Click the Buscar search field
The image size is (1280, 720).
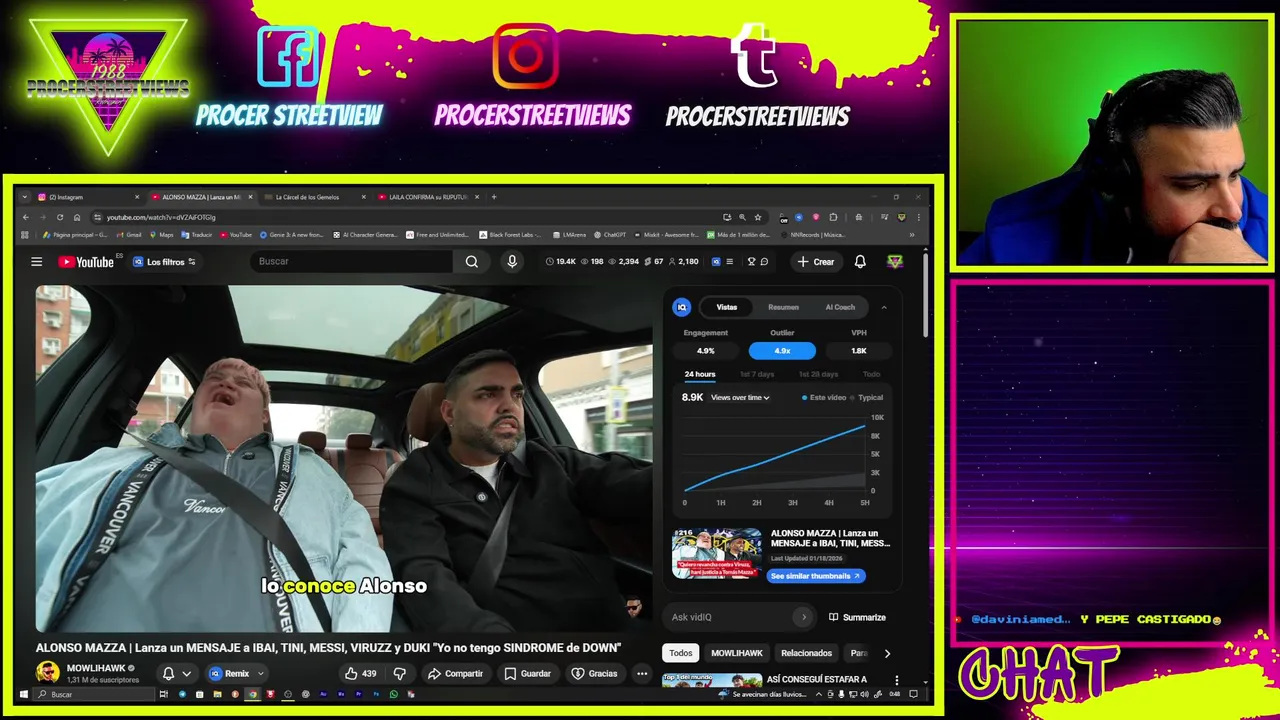coord(350,262)
